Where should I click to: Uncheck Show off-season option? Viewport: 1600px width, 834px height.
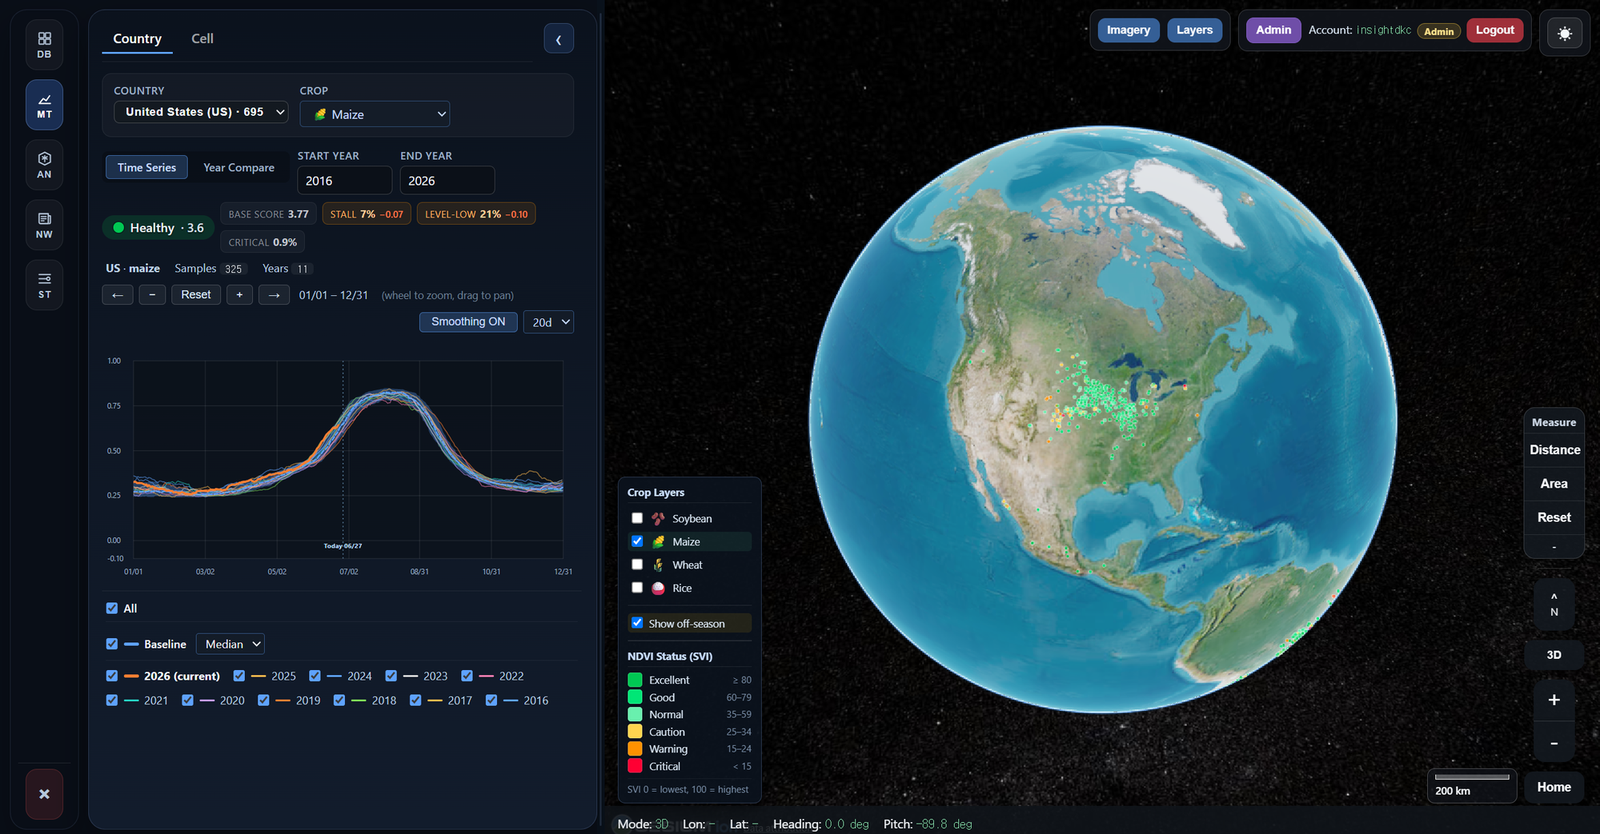637,622
